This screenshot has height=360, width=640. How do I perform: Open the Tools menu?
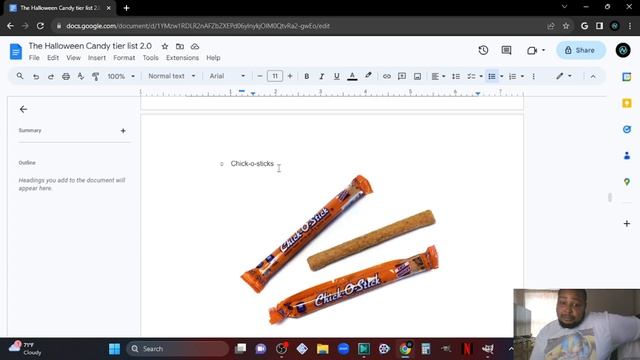[150, 58]
